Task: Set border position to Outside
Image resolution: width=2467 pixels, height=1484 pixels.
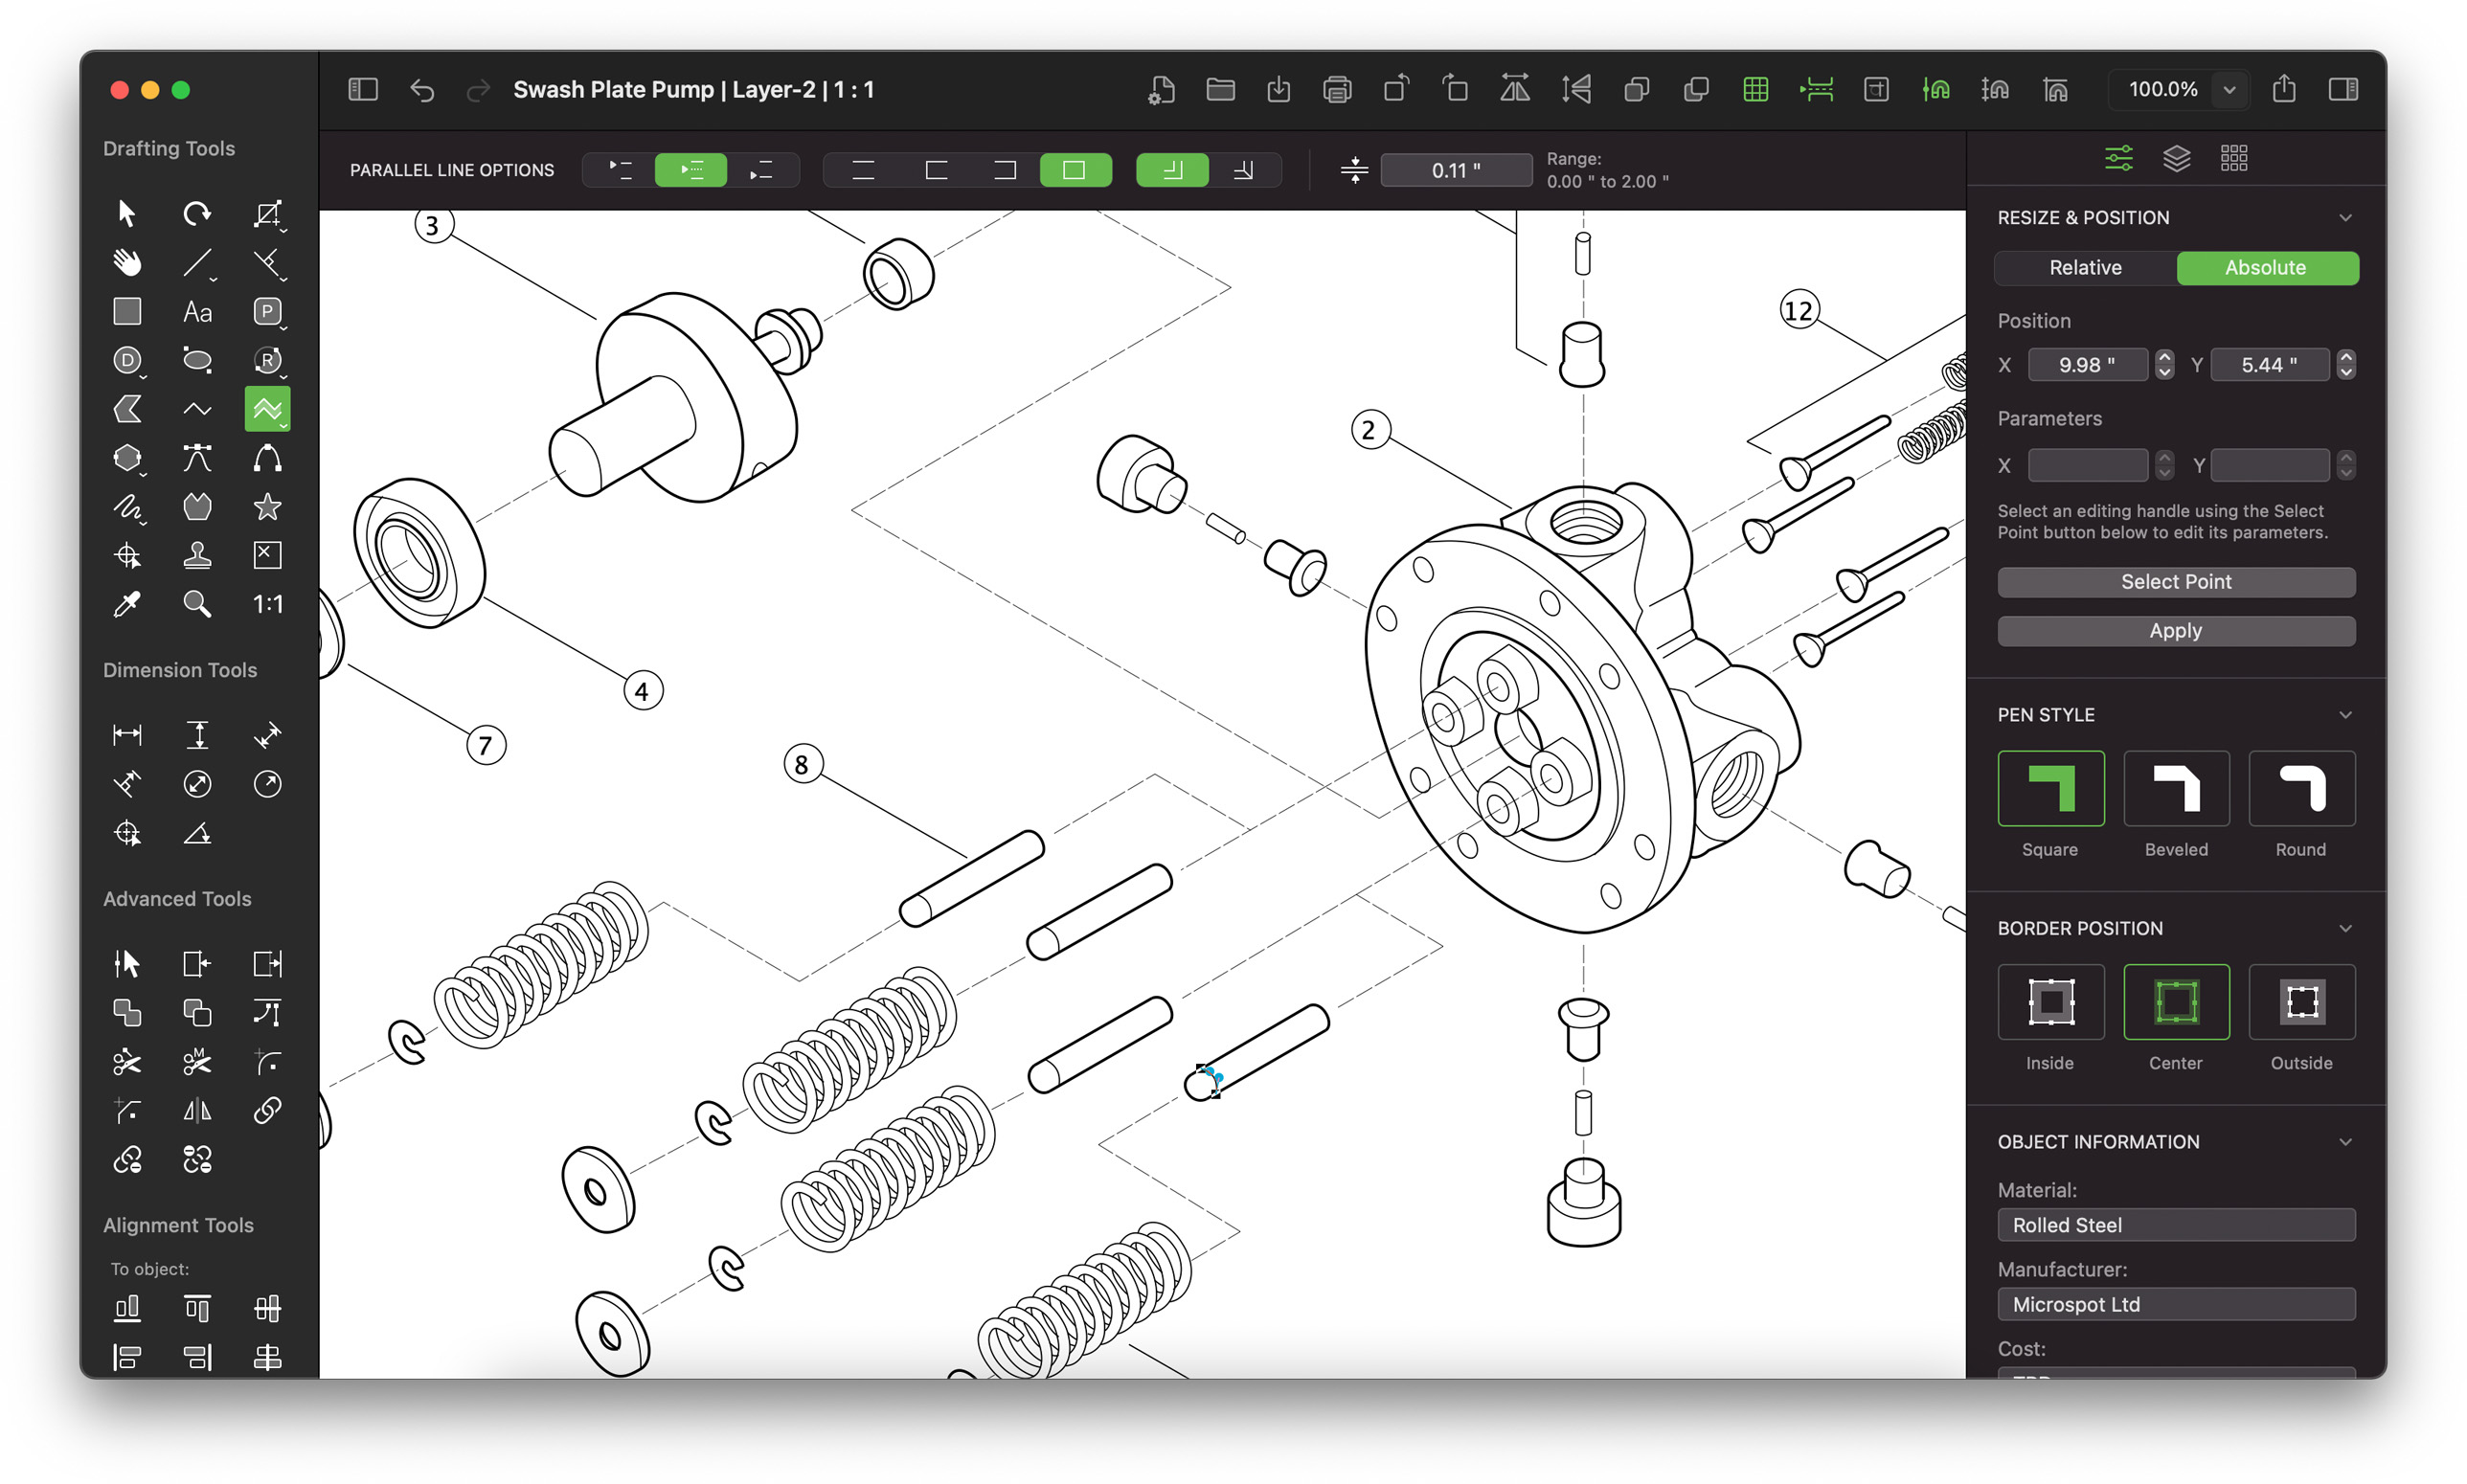Action: [2301, 1002]
